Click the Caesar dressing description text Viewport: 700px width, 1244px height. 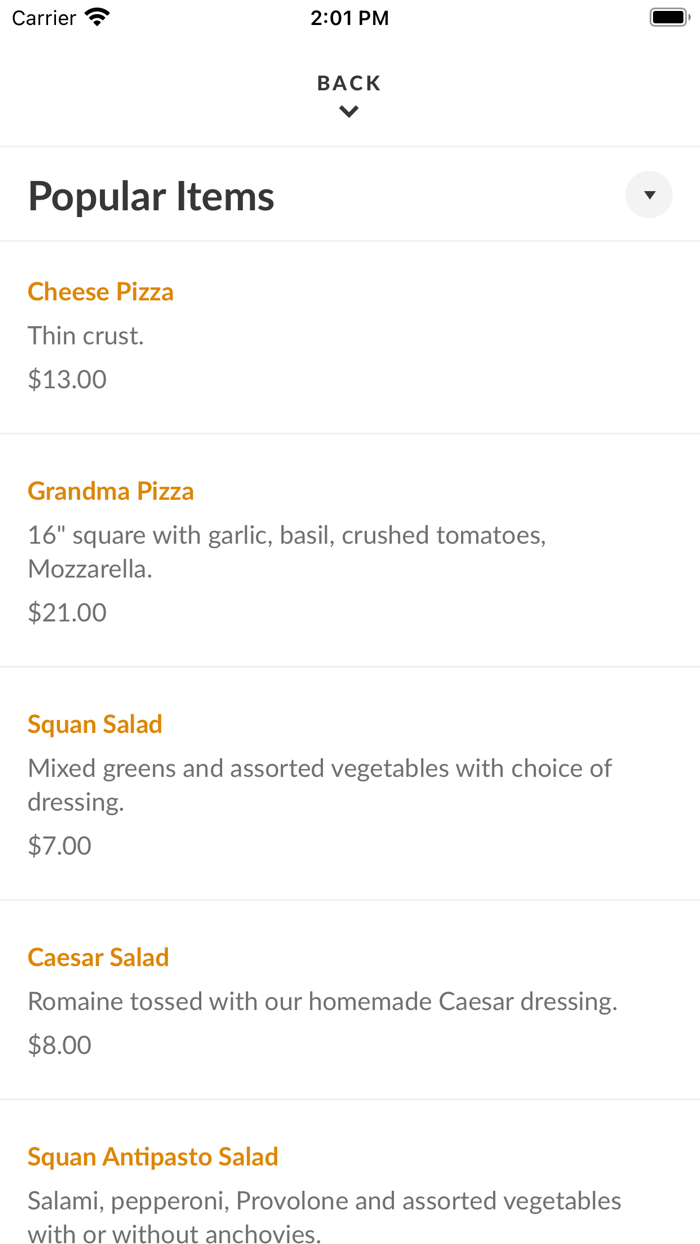pyautogui.click(x=324, y=1000)
